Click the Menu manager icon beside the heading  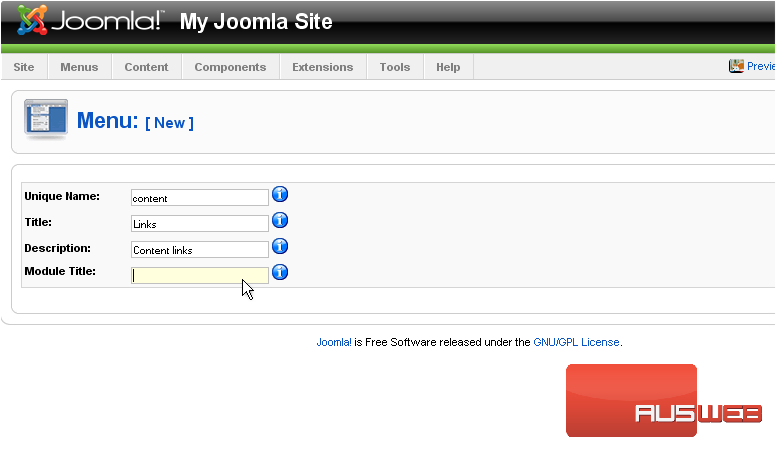(46, 120)
